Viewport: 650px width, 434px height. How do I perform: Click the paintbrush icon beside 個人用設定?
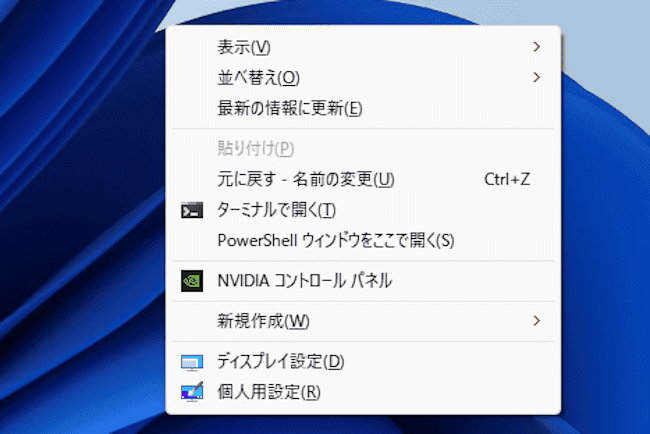pyautogui.click(x=192, y=392)
